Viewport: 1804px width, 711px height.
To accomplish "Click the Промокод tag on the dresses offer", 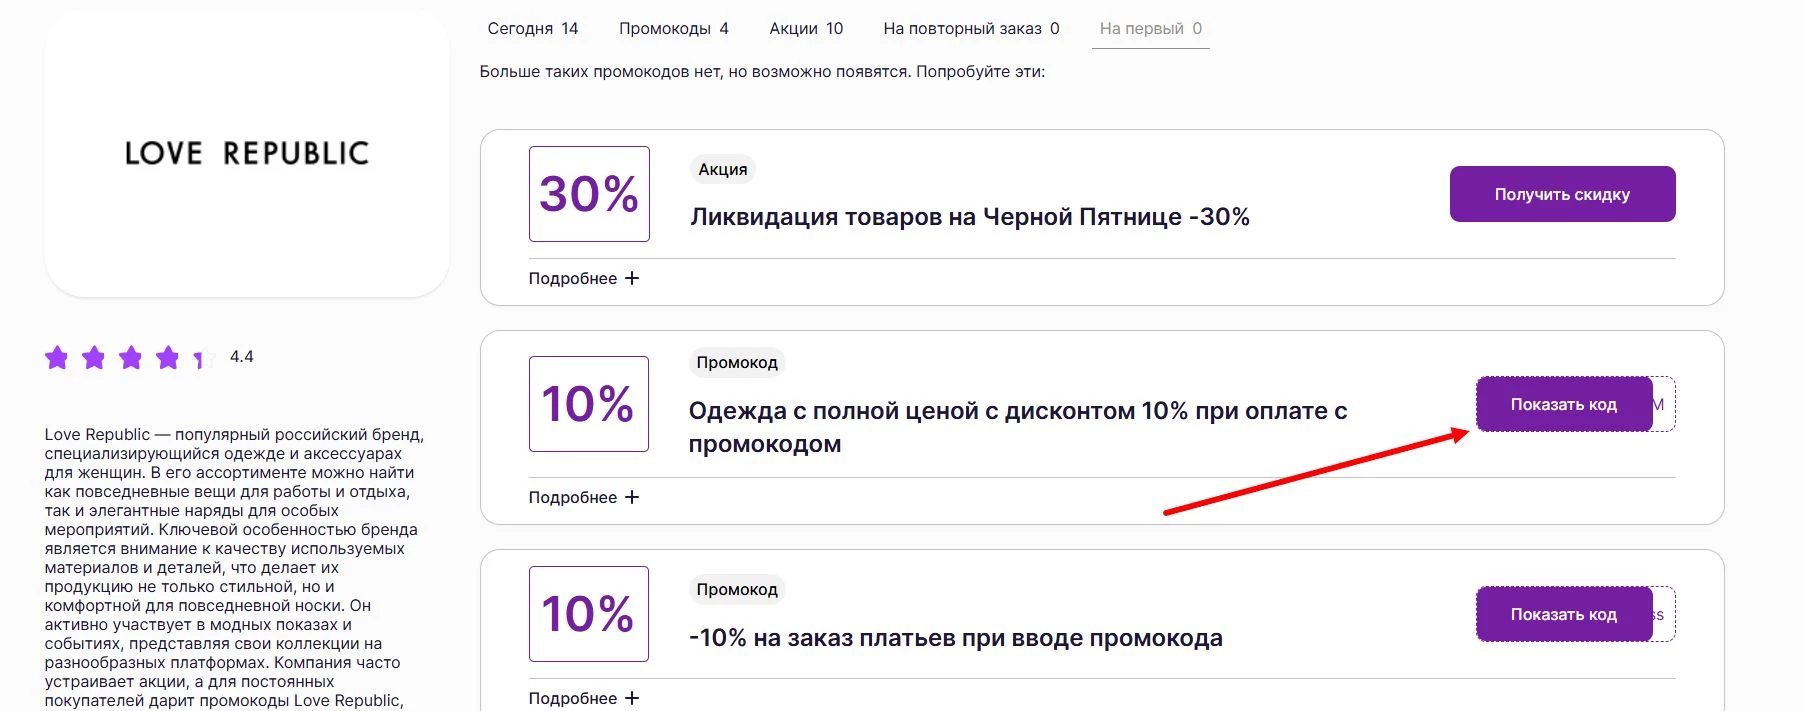I will (x=737, y=589).
